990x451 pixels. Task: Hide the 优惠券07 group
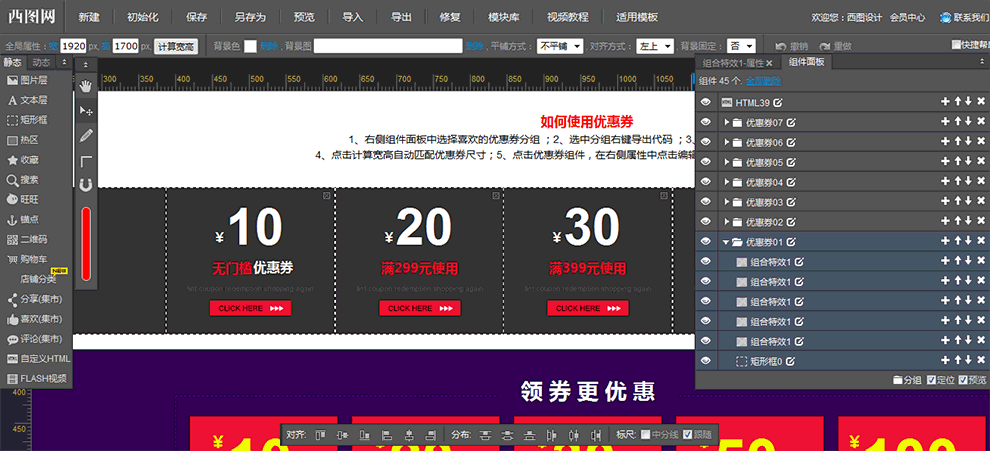click(x=706, y=122)
